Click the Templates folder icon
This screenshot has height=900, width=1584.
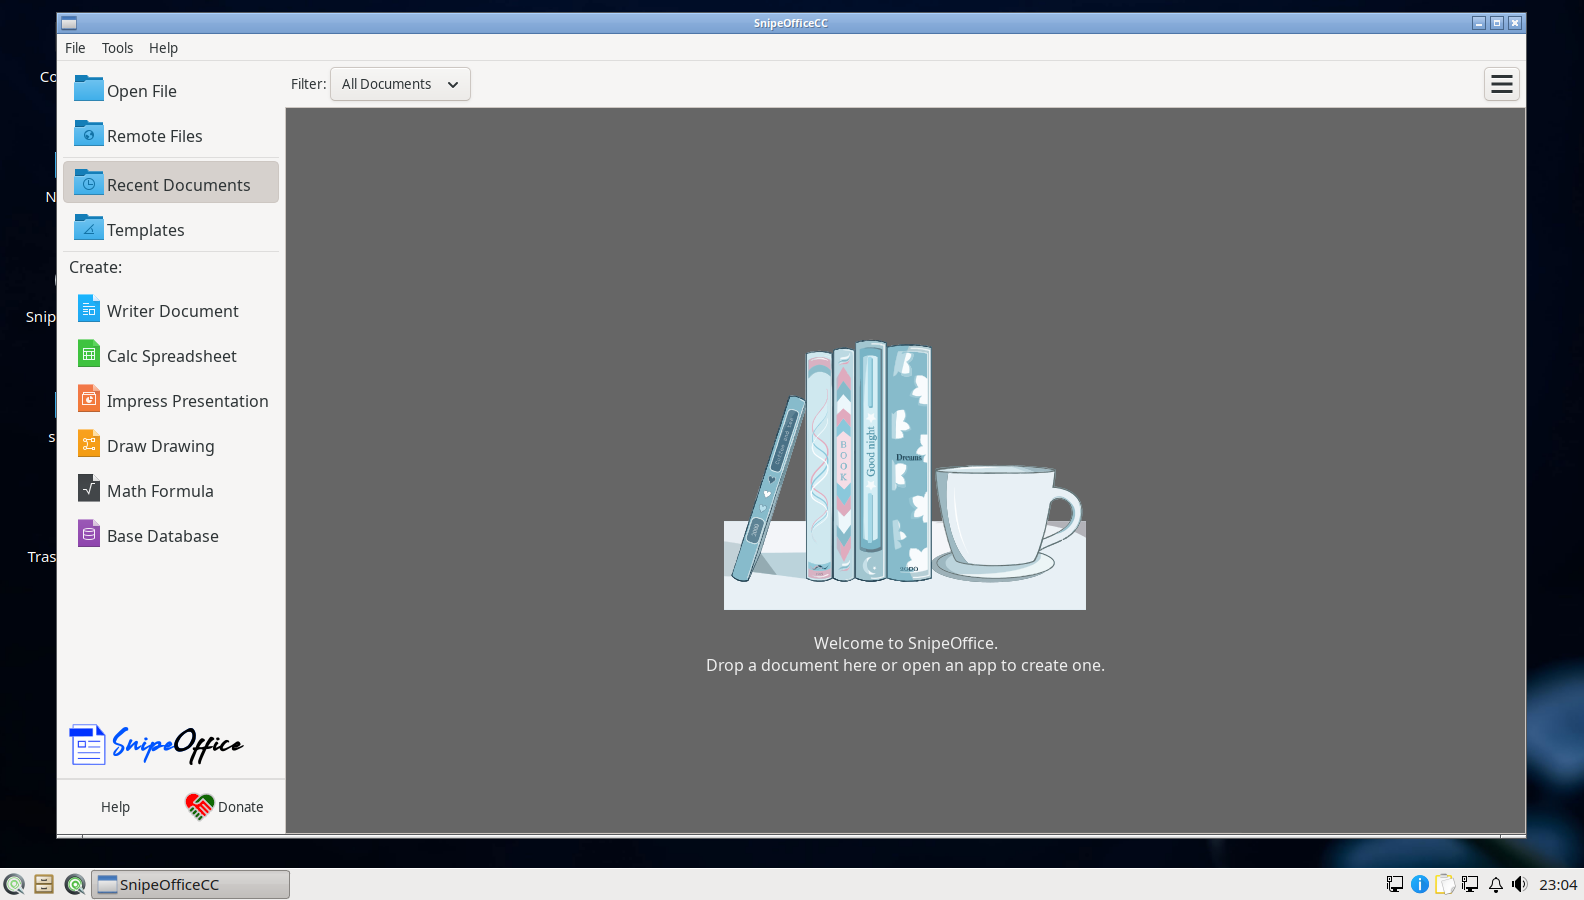tap(89, 228)
